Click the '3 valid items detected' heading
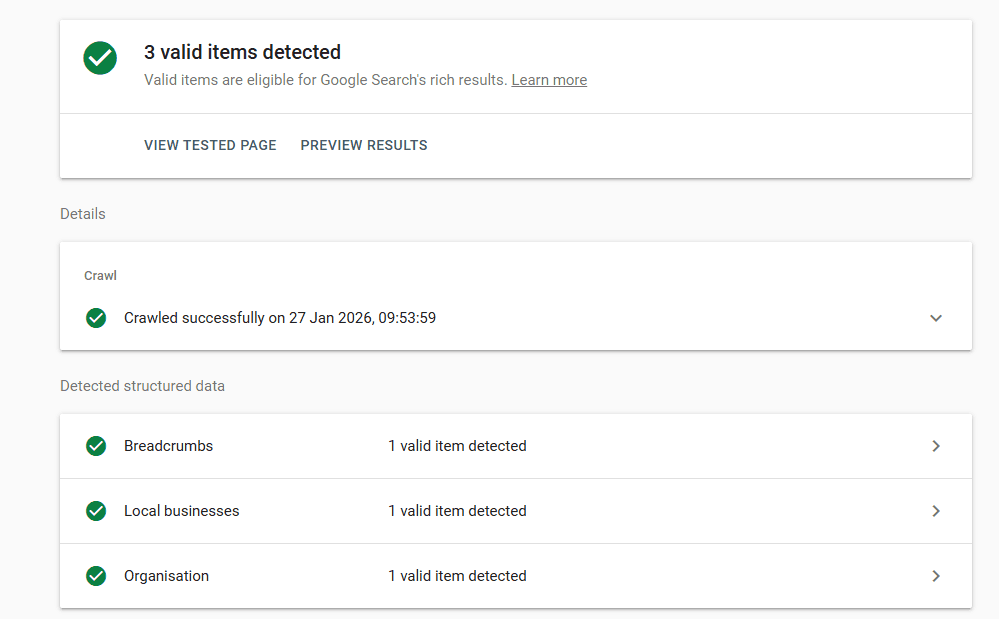This screenshot has width=999, height=619. [x=242, y=52]
